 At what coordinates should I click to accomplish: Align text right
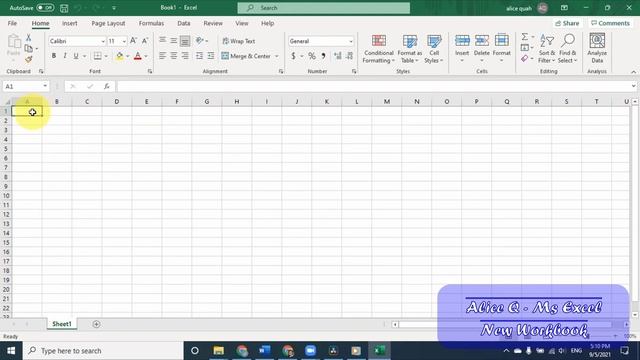185,56
